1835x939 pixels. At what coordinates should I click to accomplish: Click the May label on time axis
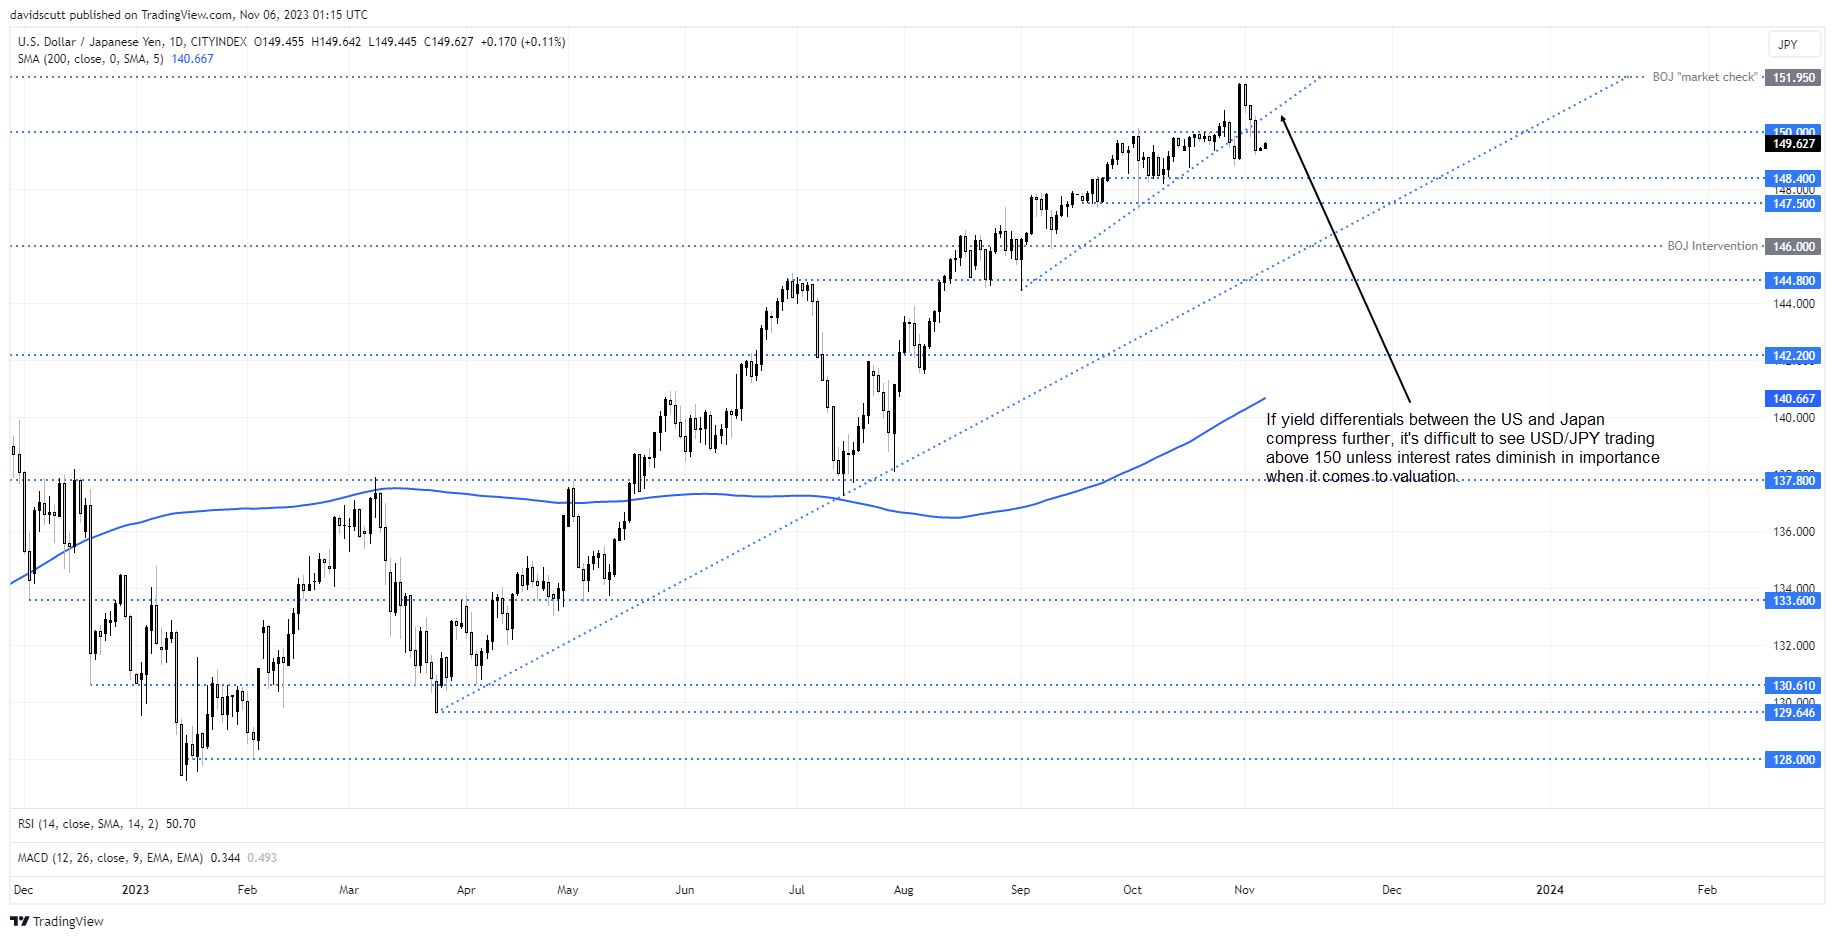tap(568, 890)
